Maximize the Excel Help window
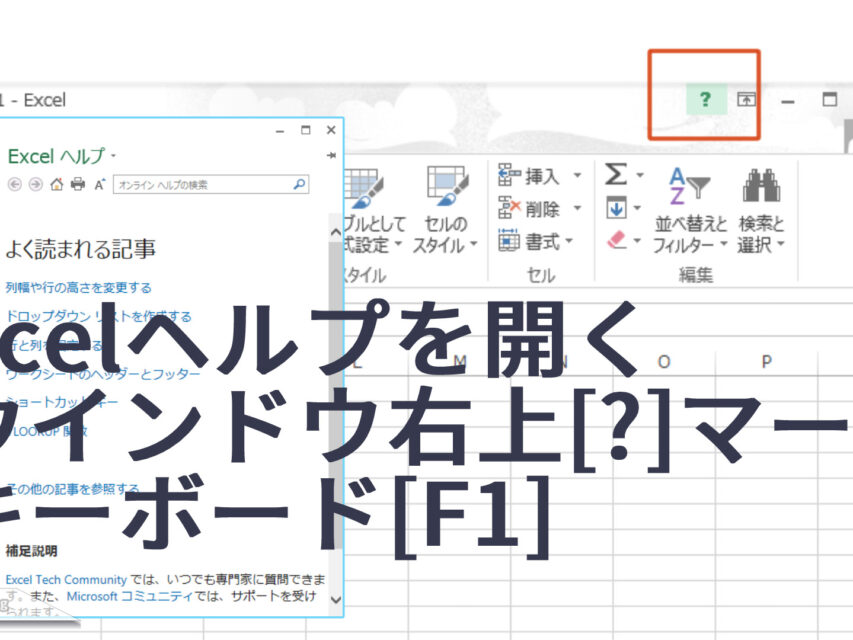Screen dimensions: 853x640 tap(306, 130)
